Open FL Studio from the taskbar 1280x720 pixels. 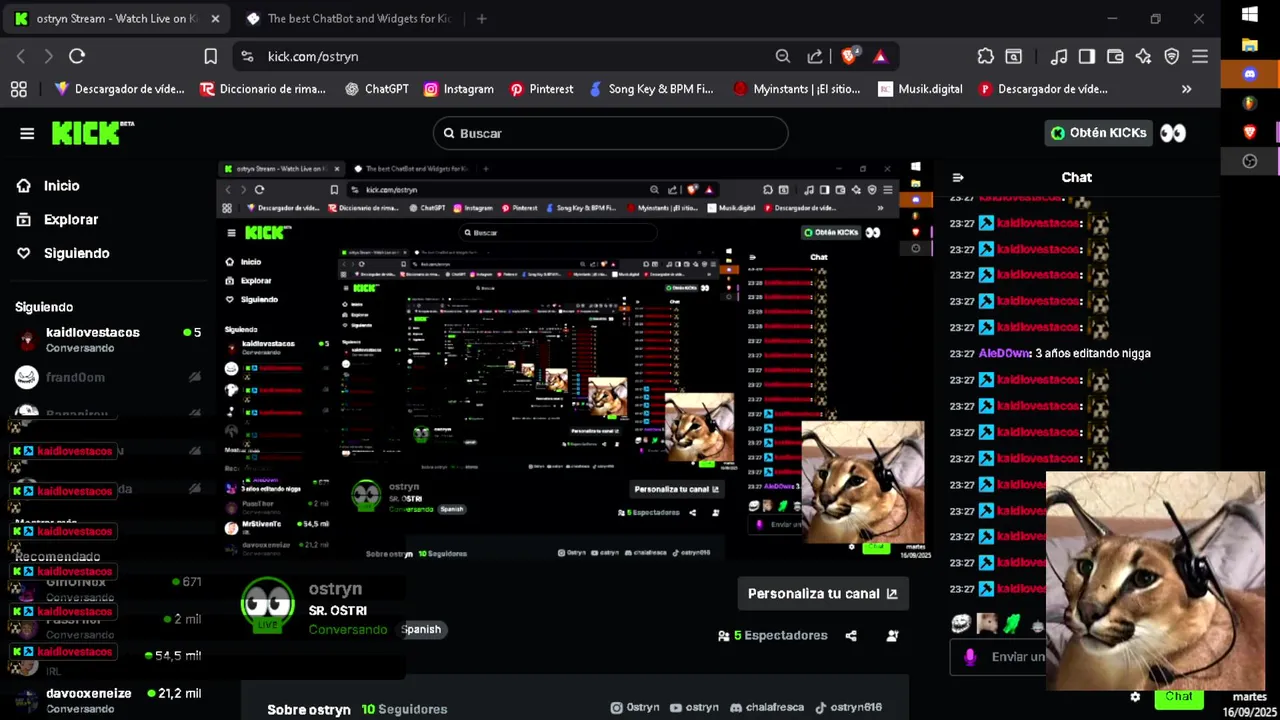click(1249, 103)
